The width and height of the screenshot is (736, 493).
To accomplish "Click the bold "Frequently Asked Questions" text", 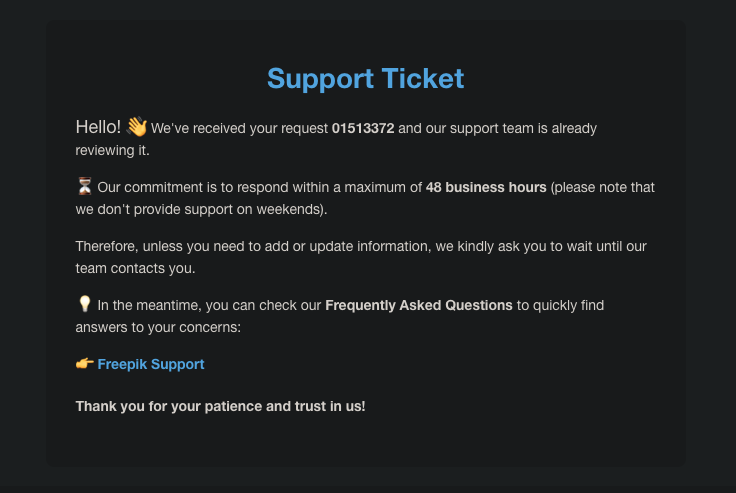I will pyautogui.click(x=419, y=305).
